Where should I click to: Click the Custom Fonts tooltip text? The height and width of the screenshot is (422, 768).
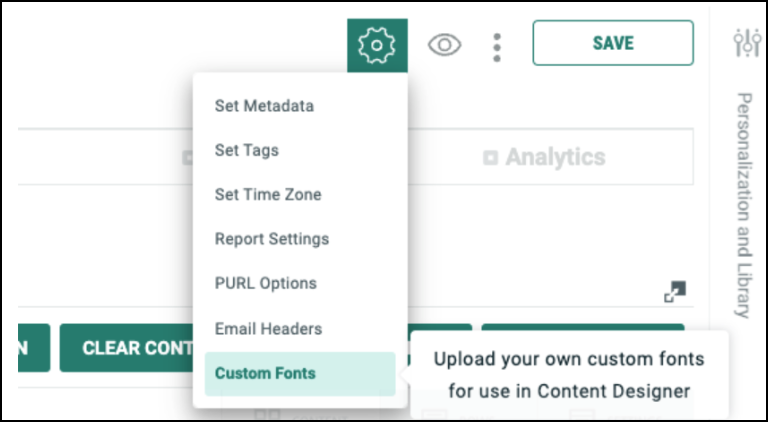[x=568, y=374]
